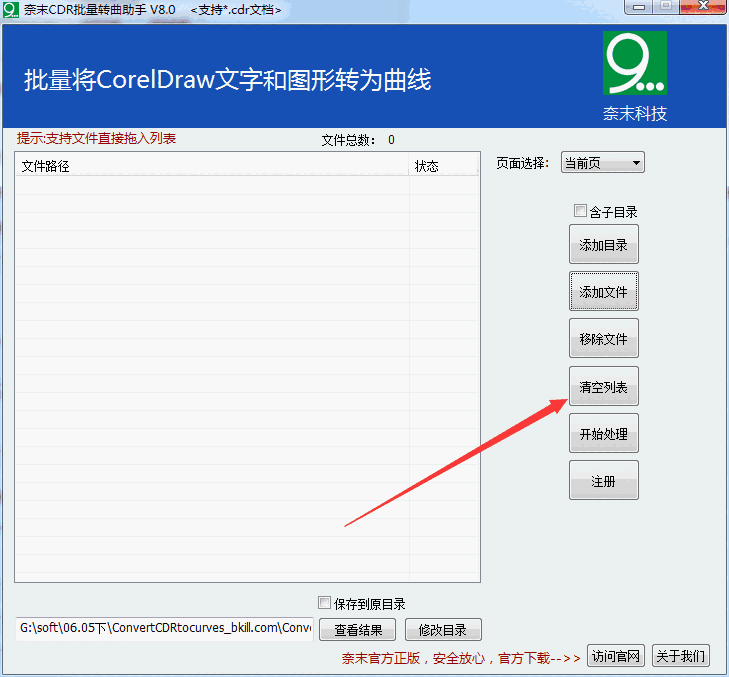View results with 查看结果 button
The height and width of the screenshot is (677, 729).
tap(358, 630)
